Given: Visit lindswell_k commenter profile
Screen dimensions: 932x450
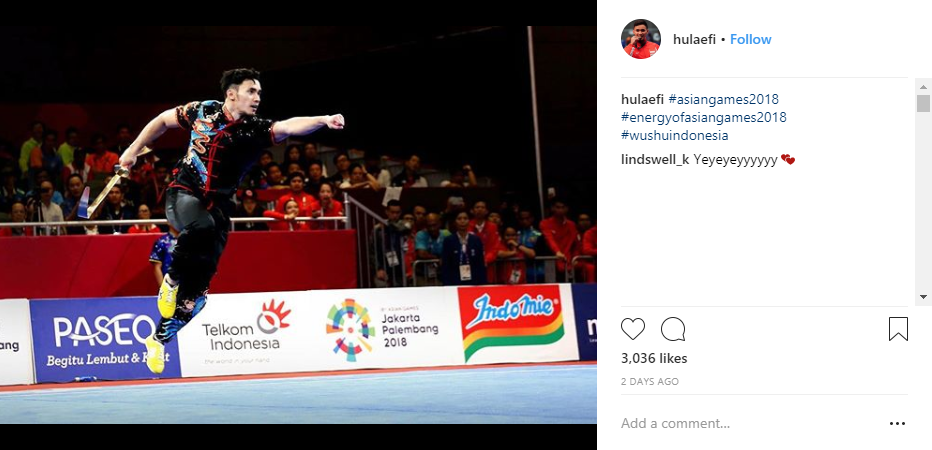Looking at the screenshot, I should point(655,160).
